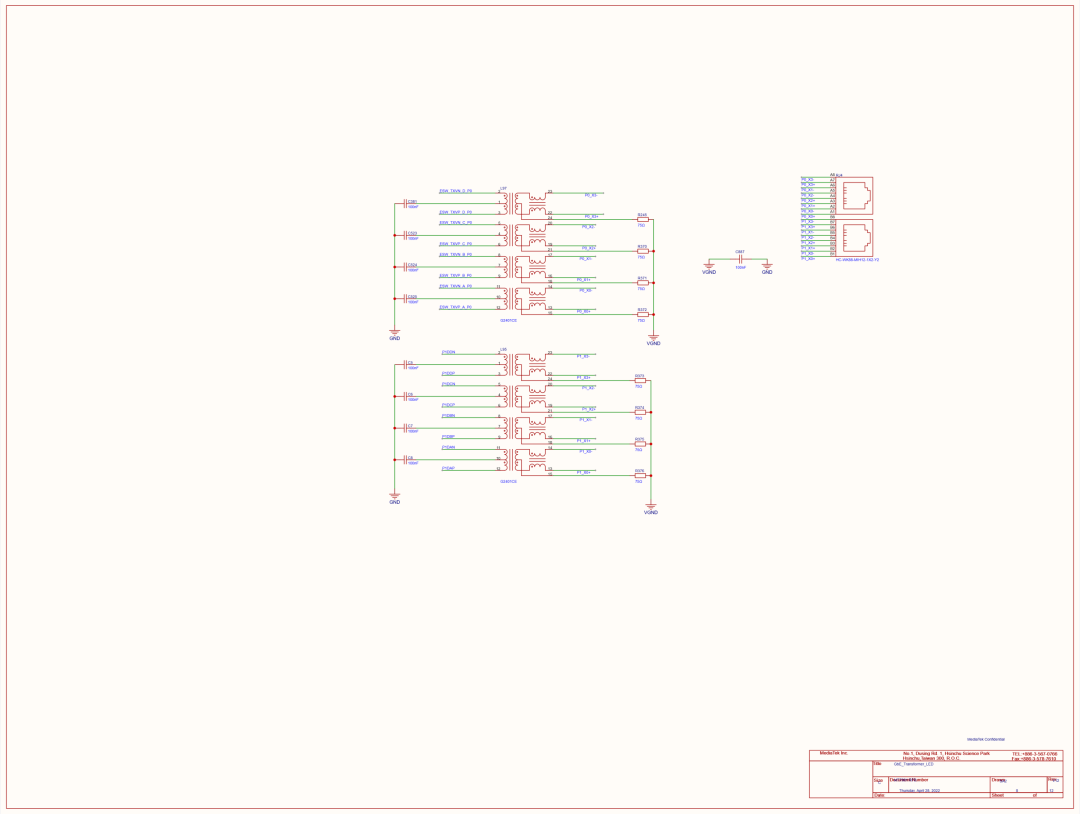Click the 75Ω value under resistor R248
Image resolution: width=1080 pixels, height=814 pixels.
pos(641,225)
